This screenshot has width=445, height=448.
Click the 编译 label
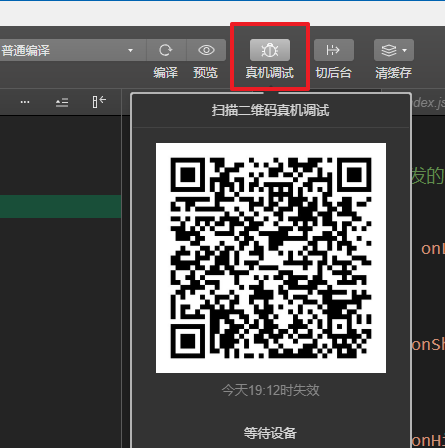coord(166,73)
